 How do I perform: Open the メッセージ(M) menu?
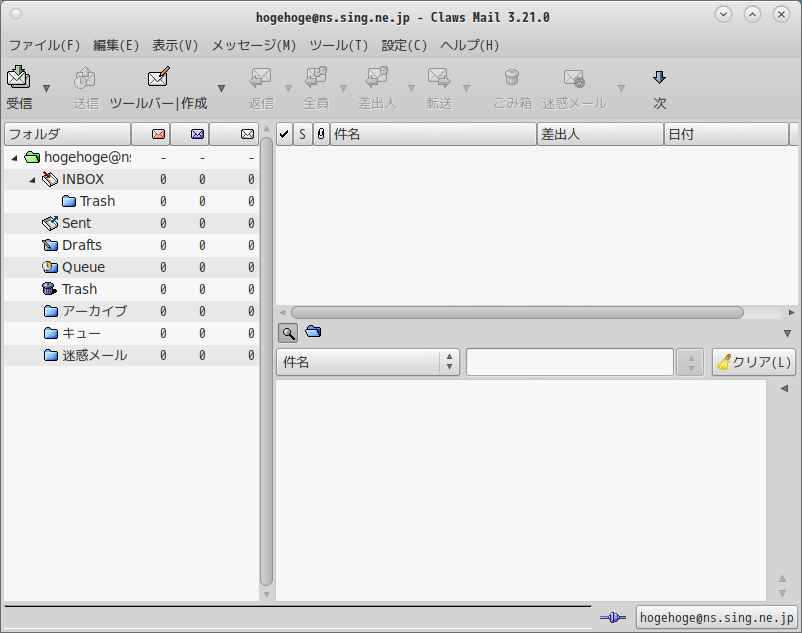point(254,46)
